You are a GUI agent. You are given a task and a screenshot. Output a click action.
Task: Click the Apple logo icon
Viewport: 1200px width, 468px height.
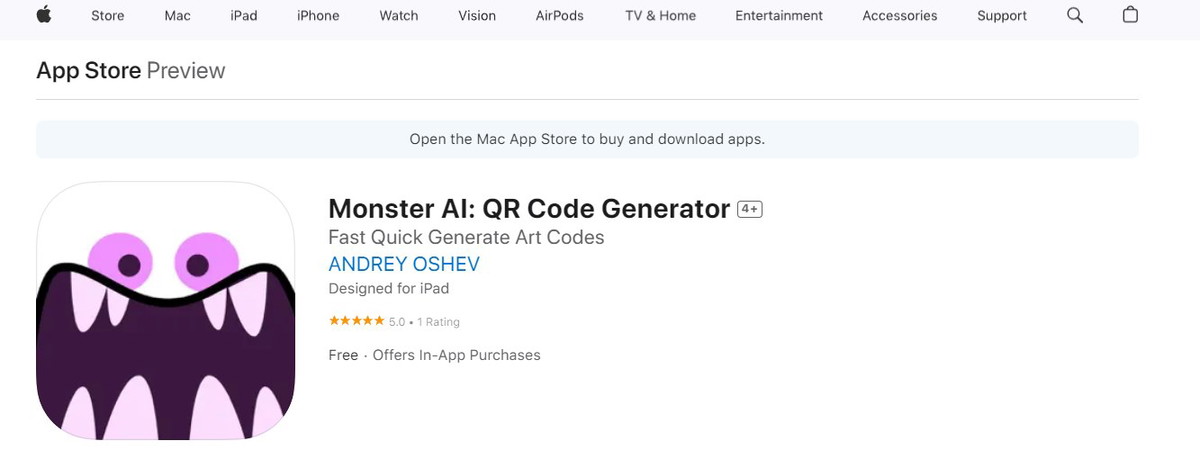coord(44,15)
